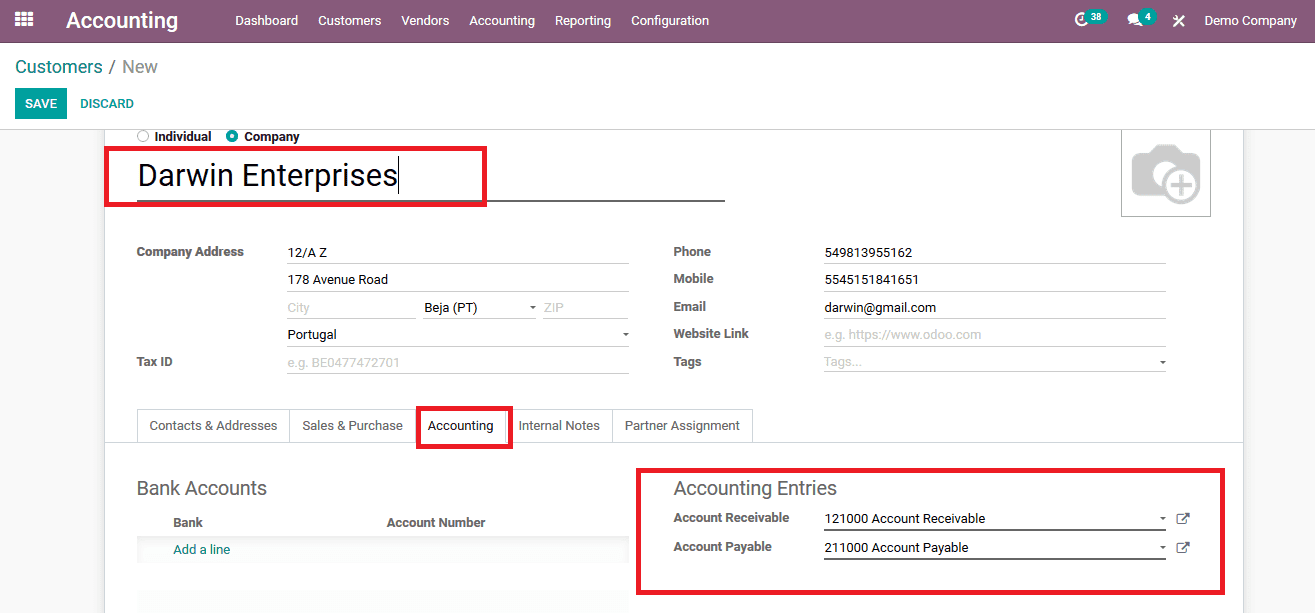The width and height of the screenshot is (1315, 613).
Task: Open the Vendors menu
Action: click(425, 20)
